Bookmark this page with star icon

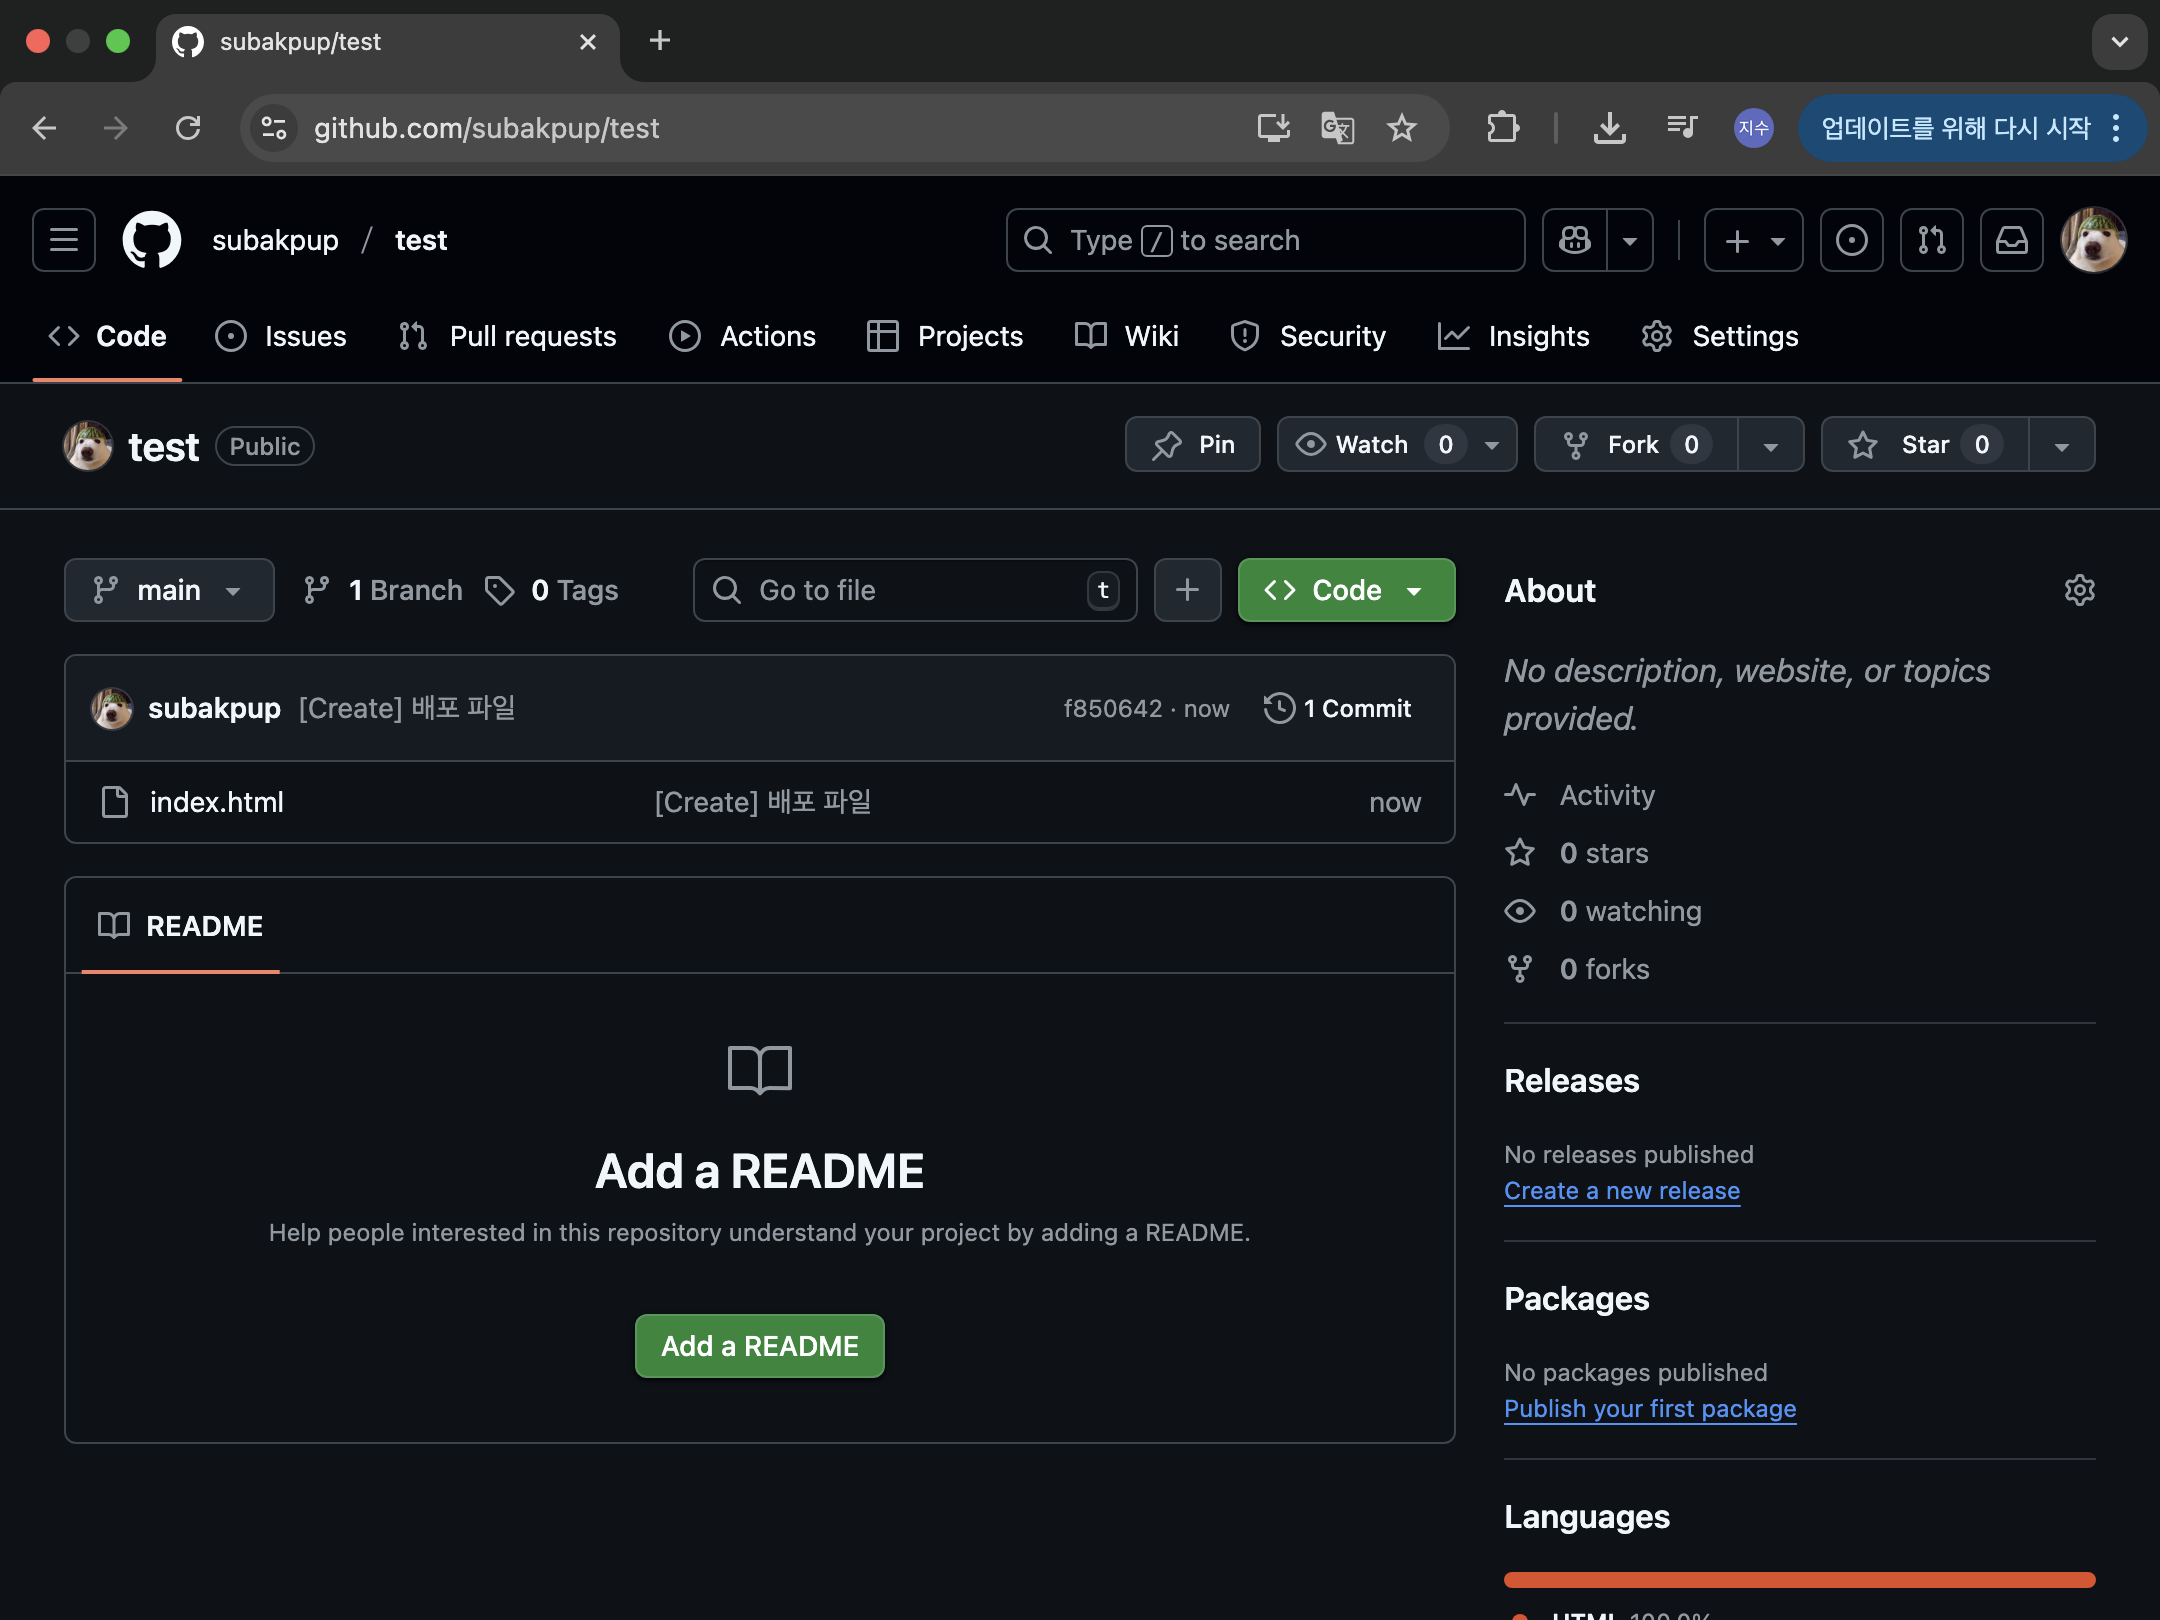tap(1401, 128)
